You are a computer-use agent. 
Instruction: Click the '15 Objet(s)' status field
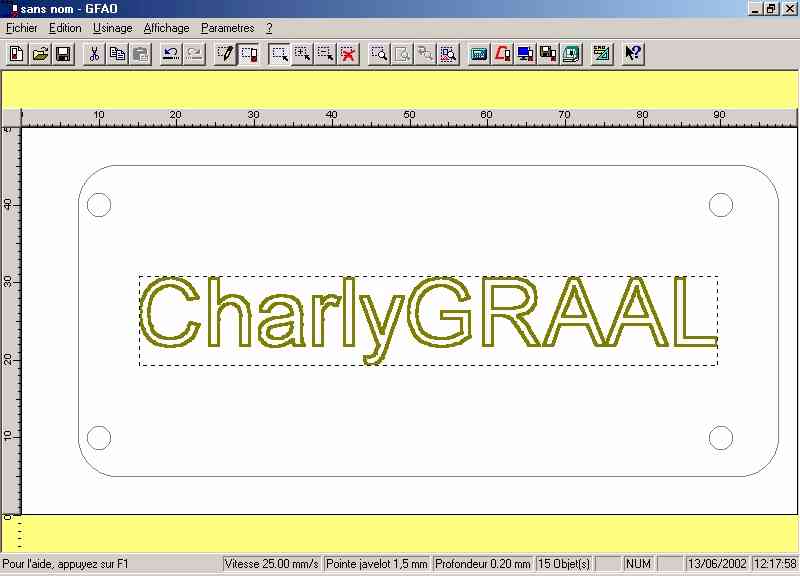tap(564, 564)
